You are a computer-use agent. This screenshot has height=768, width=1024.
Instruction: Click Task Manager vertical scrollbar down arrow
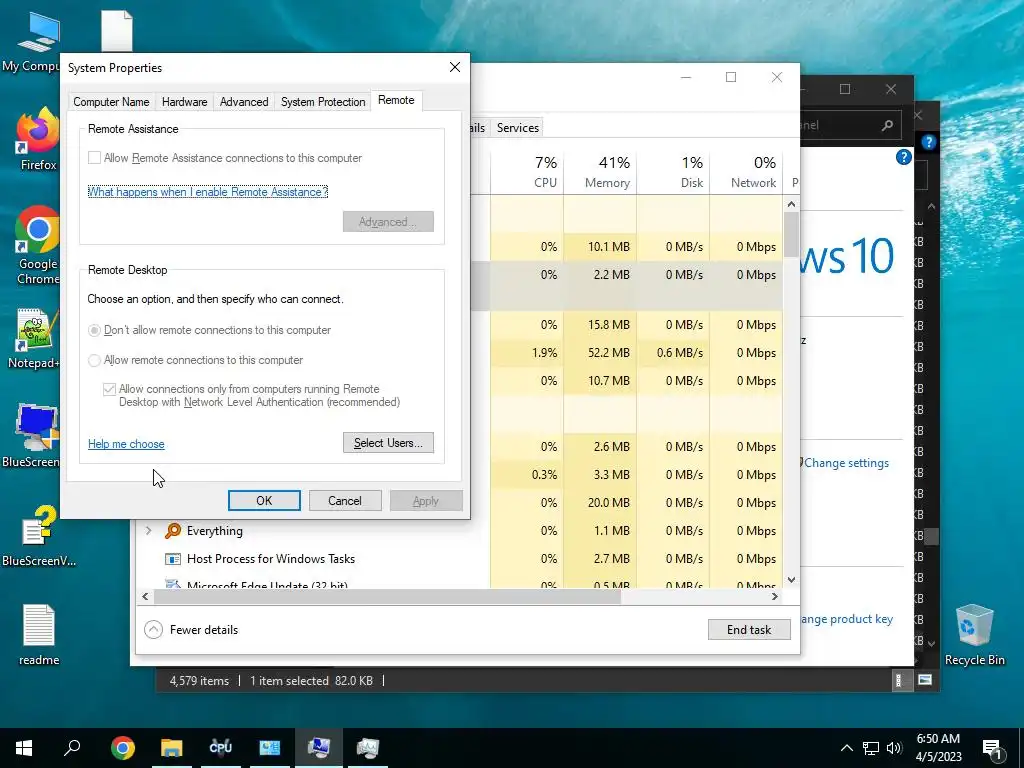pyautogui.click(x=792, y=580)
